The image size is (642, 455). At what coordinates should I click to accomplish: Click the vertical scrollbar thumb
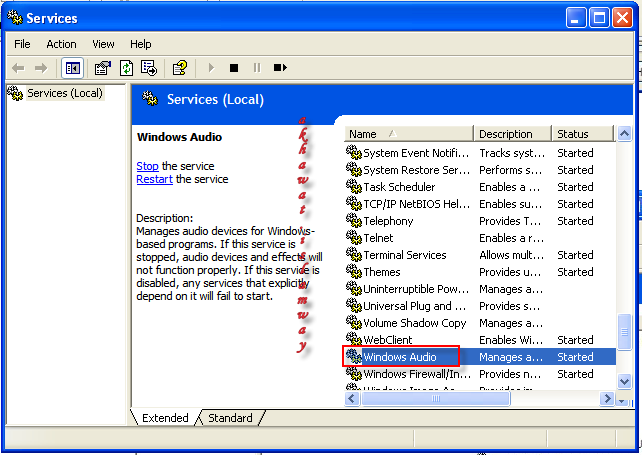(x=624, y=332)
